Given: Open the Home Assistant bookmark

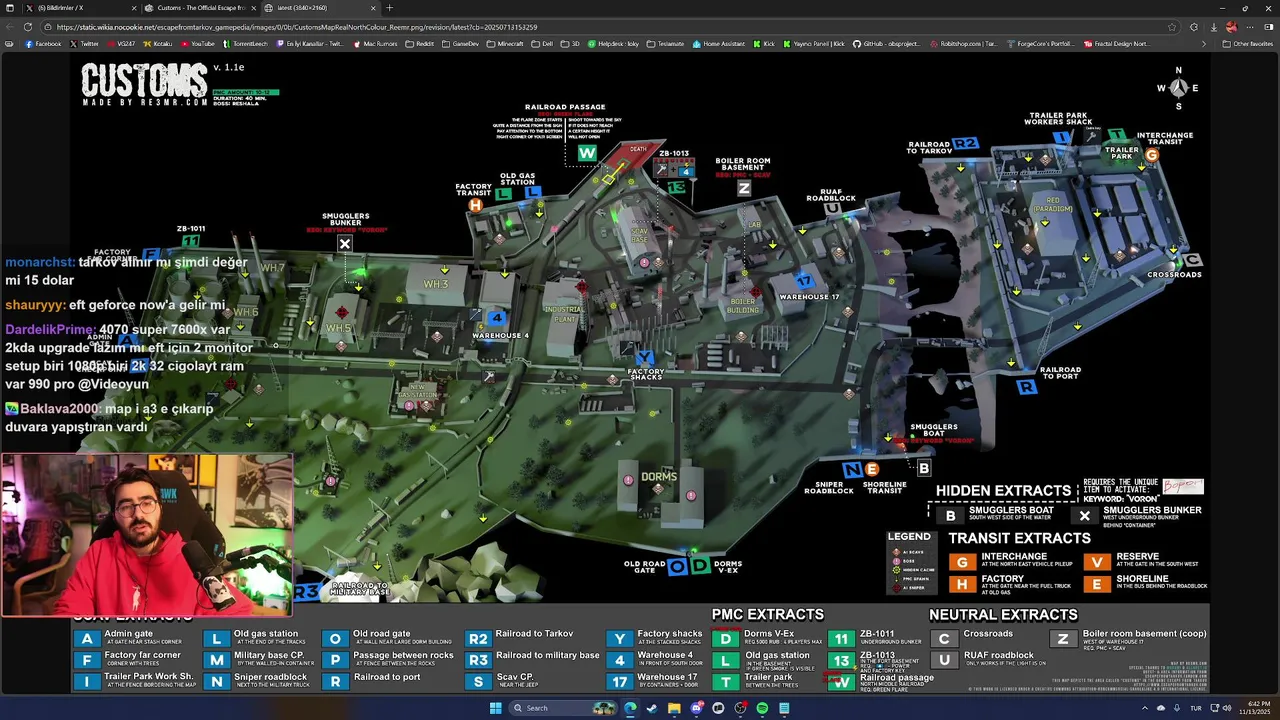Looking at the screenshot, I should (x=719, y=44).
